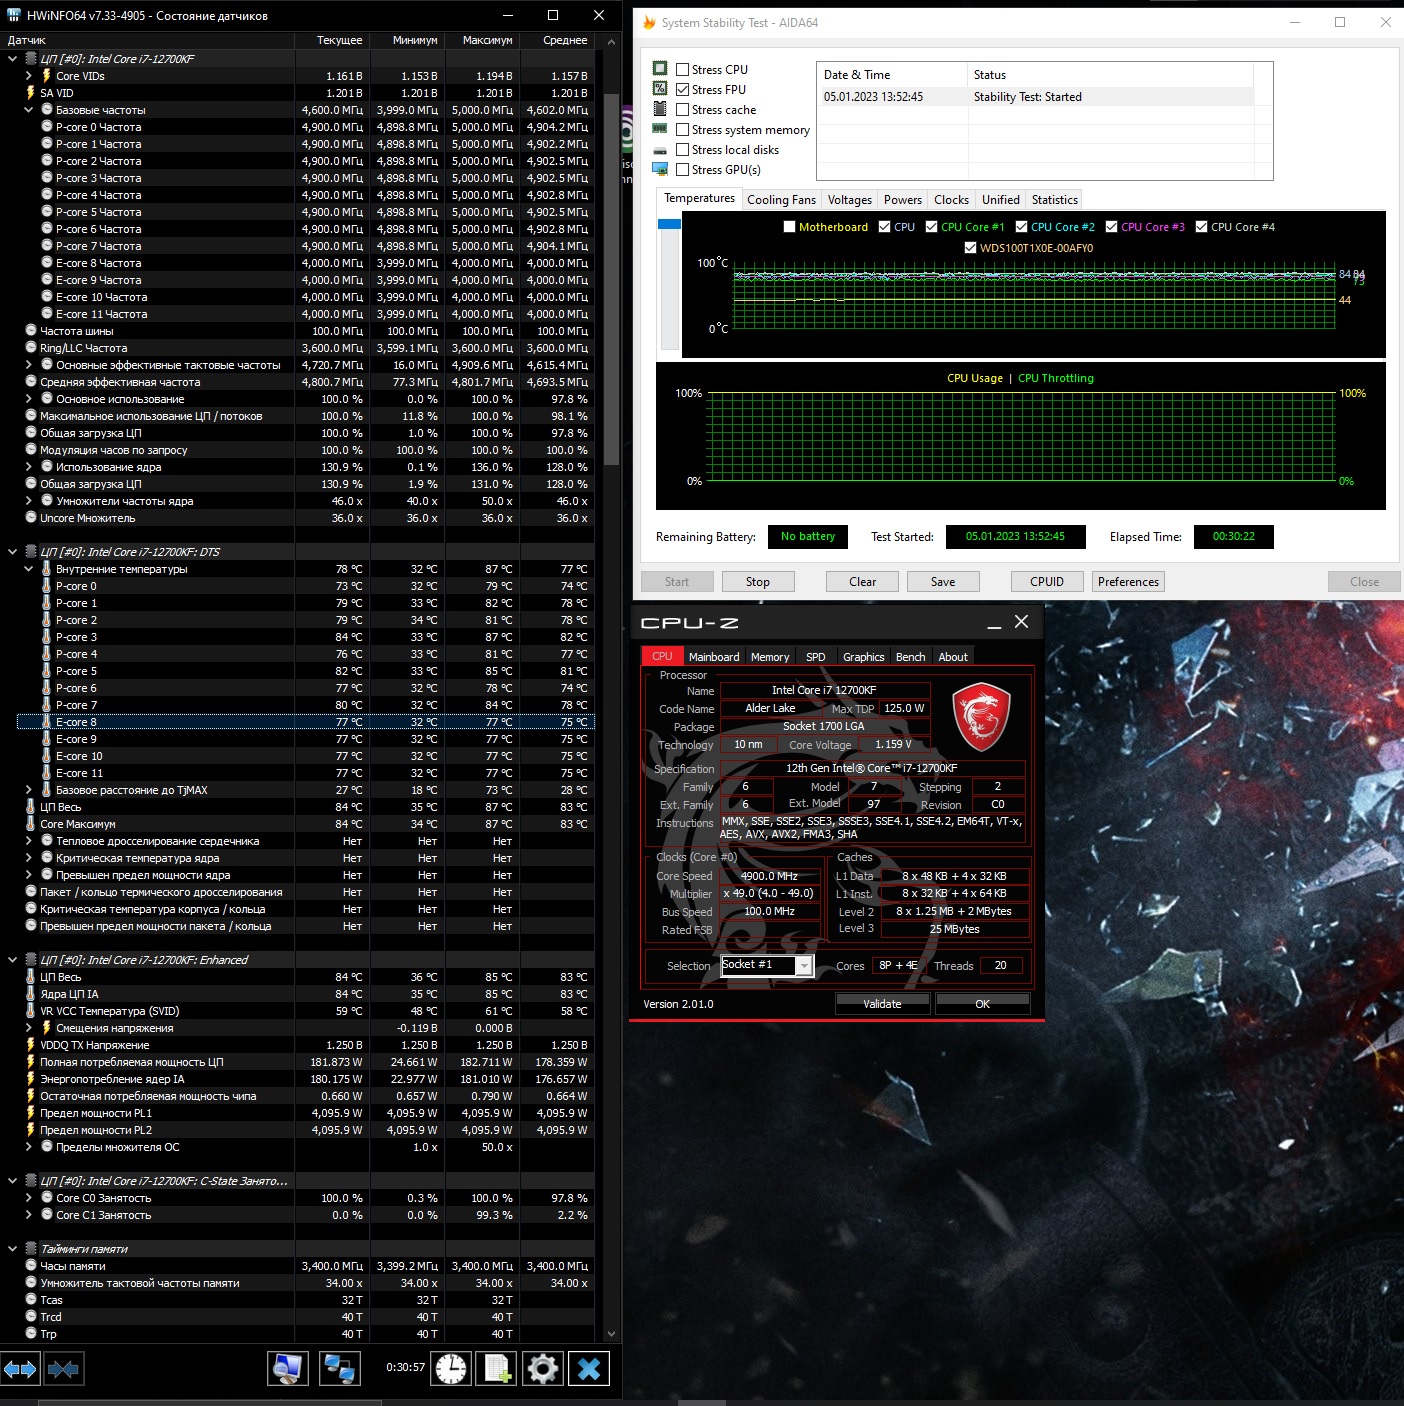1404x1406 pixels.
Task: Collapse the Intel Core i7-12700KF: Enhanced section
Action: click(x=12, y=960)
